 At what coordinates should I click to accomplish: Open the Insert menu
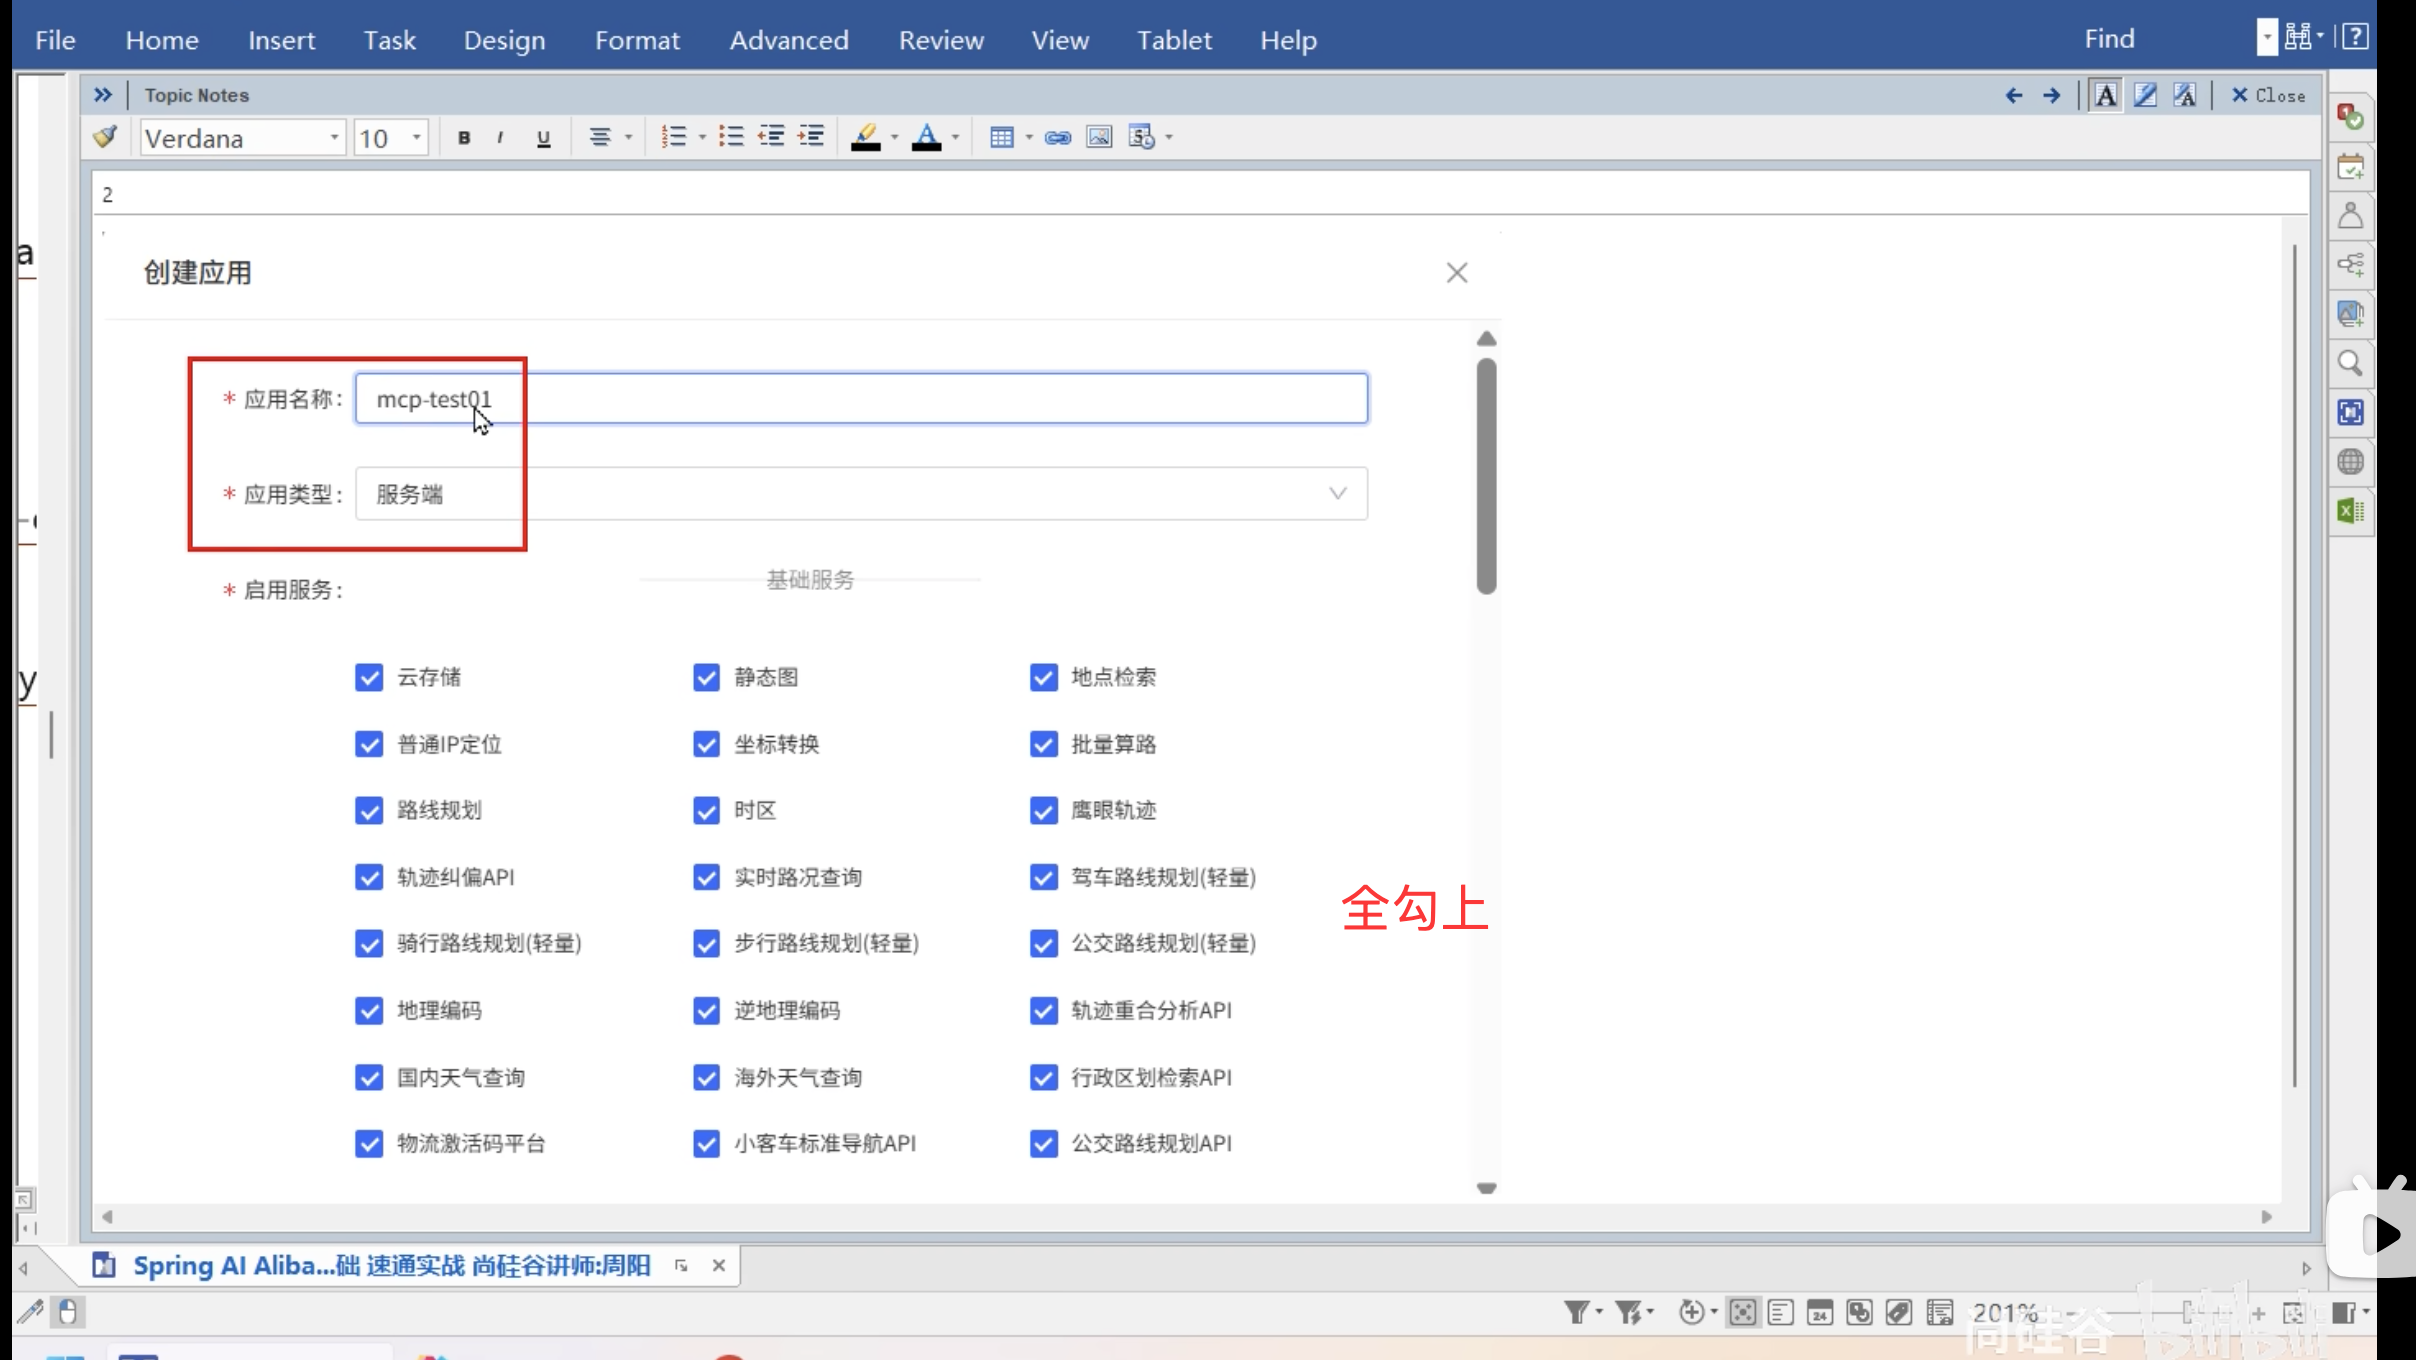tap(281, 40)
